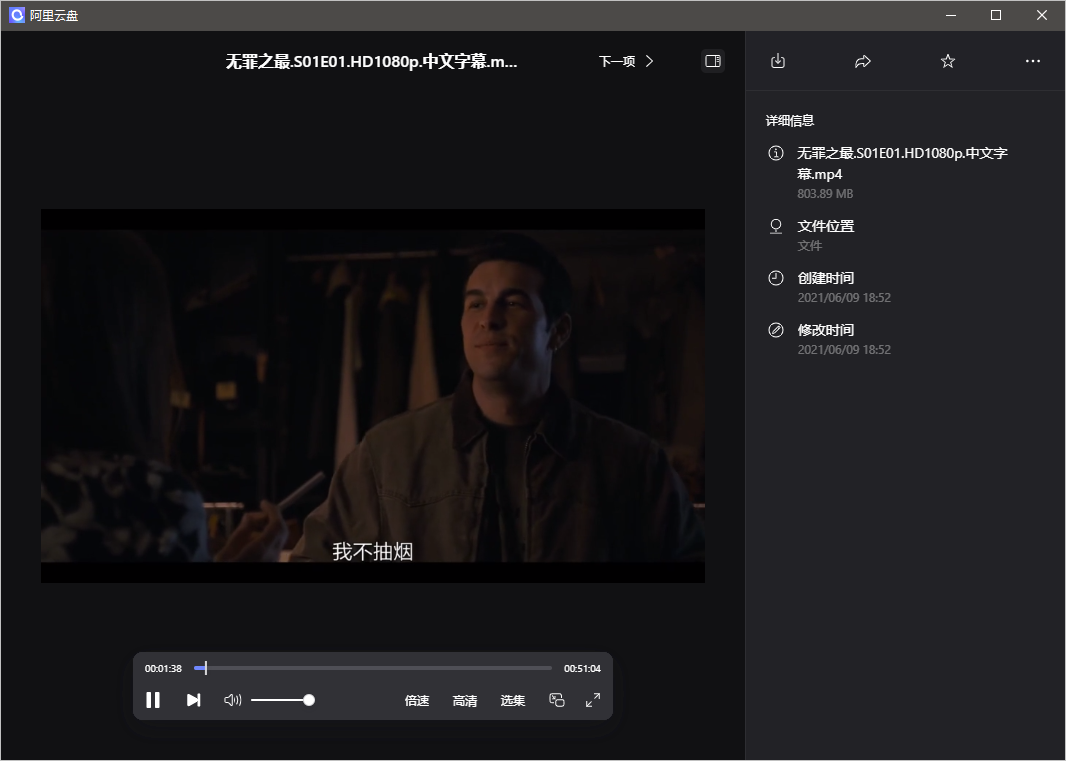The width and height of the screenshot is (1066, 761).
Task: Enable picture-in-picture mini window
Action: tap(557, 700)
